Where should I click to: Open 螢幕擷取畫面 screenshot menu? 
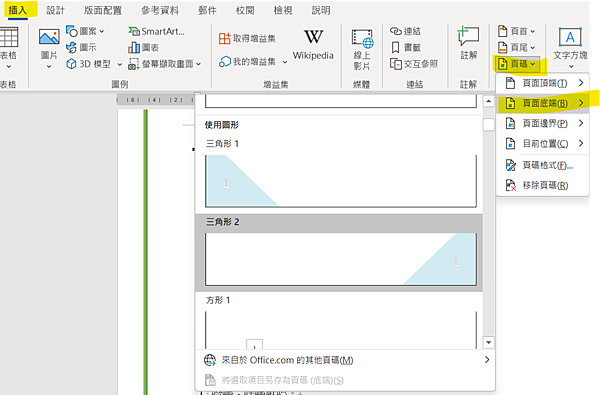coord(165,64)
